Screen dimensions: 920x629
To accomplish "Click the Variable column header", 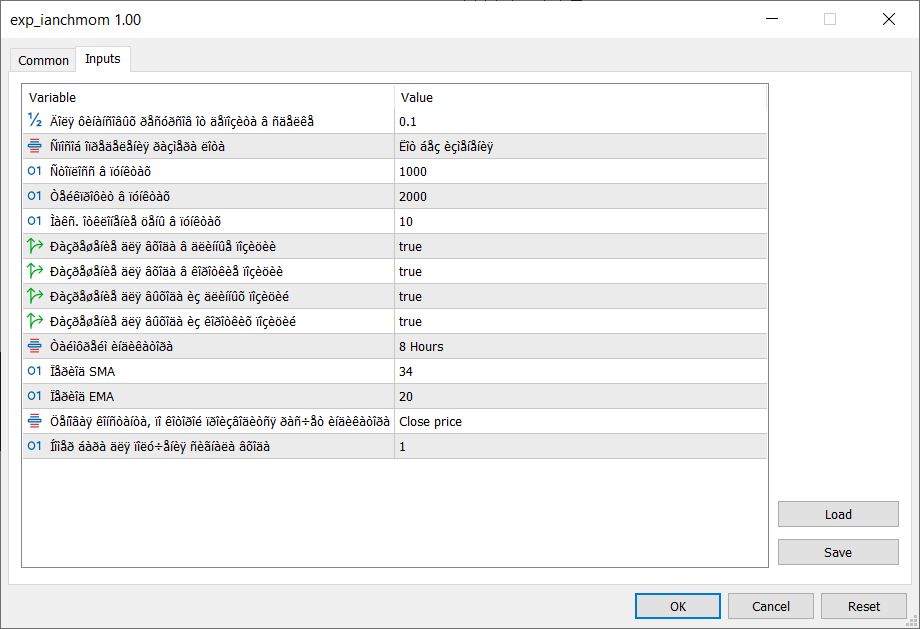I will (208, 97).
